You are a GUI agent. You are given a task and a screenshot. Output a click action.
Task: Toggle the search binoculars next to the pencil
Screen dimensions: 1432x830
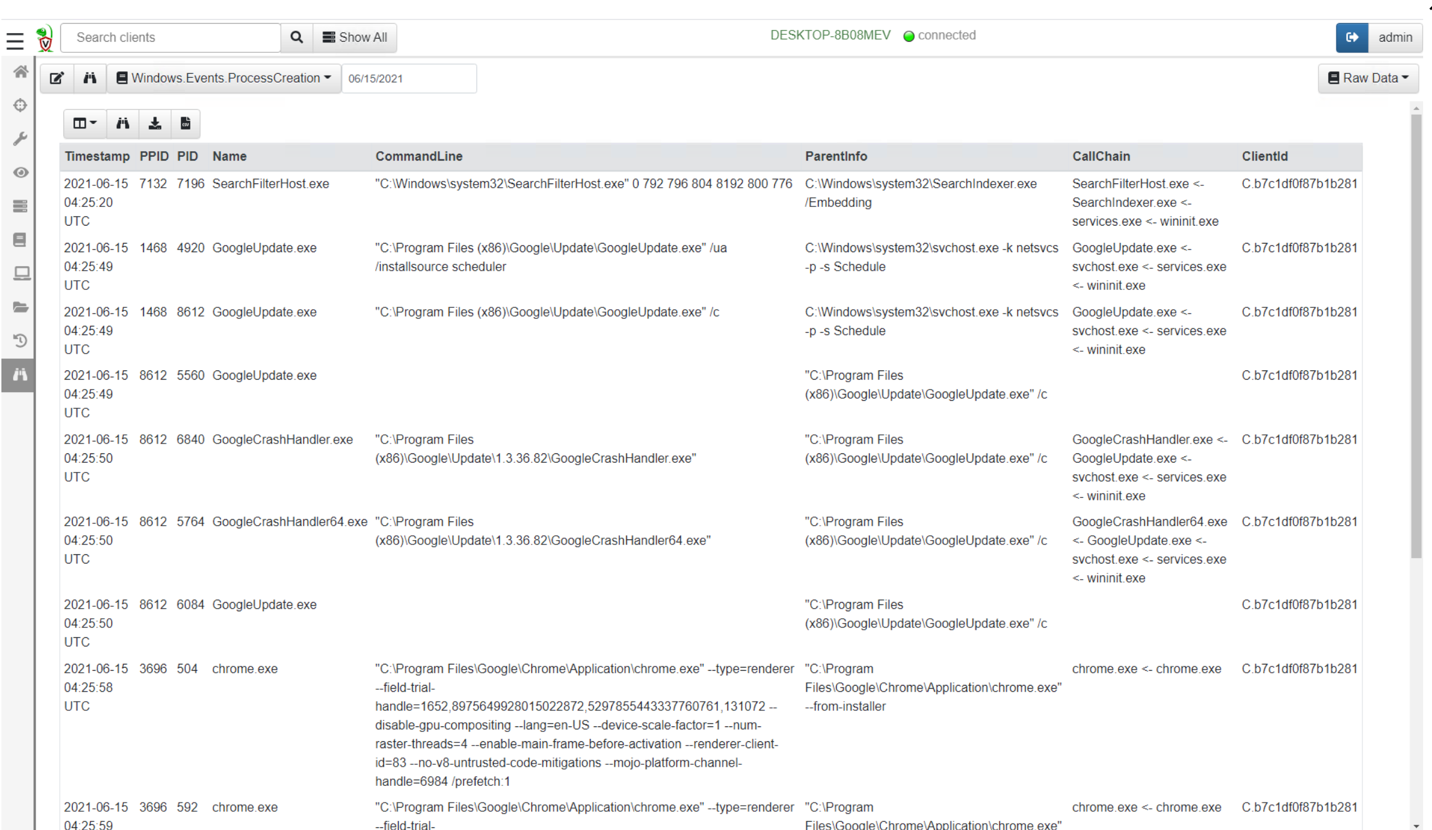(x=89, y=78)
